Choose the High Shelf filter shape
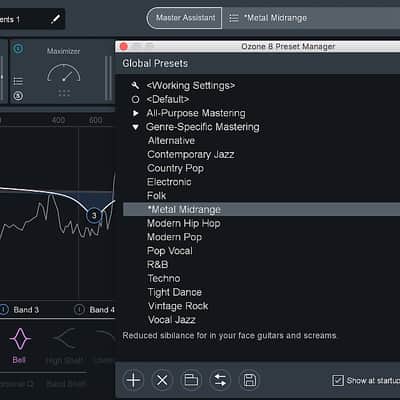 pos(66,339)
